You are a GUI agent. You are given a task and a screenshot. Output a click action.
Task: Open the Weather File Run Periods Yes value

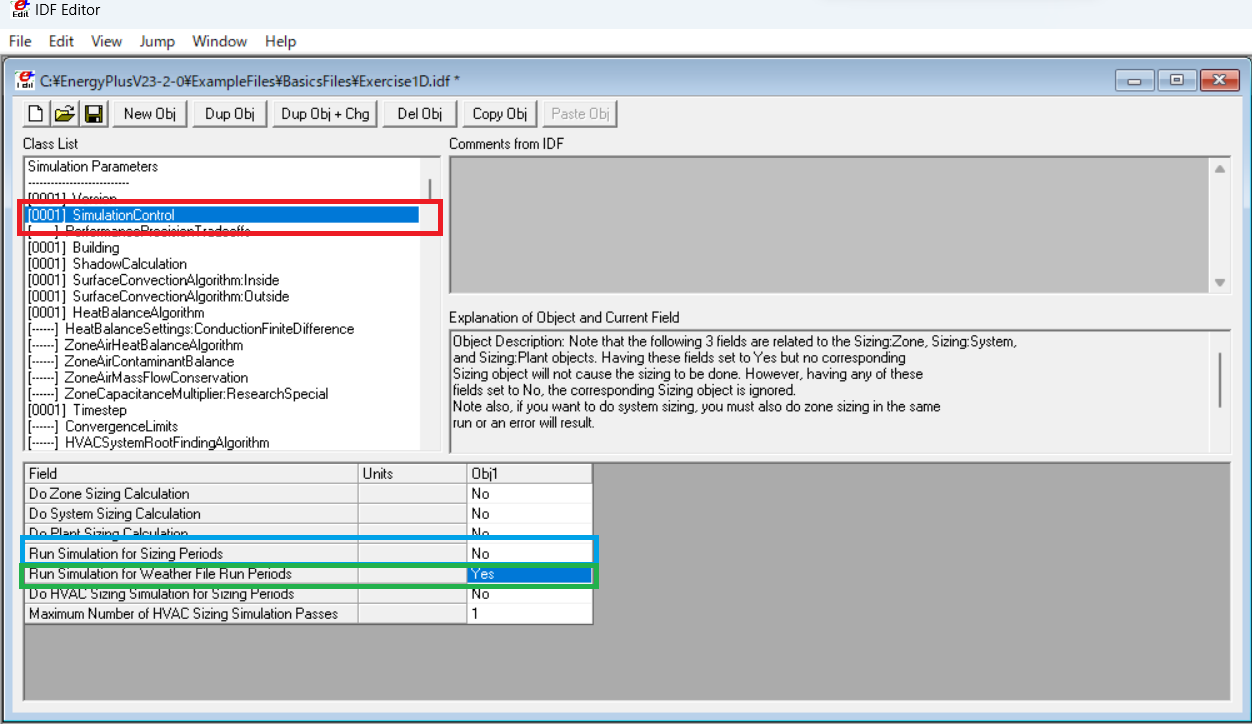(x=529, y=574)
